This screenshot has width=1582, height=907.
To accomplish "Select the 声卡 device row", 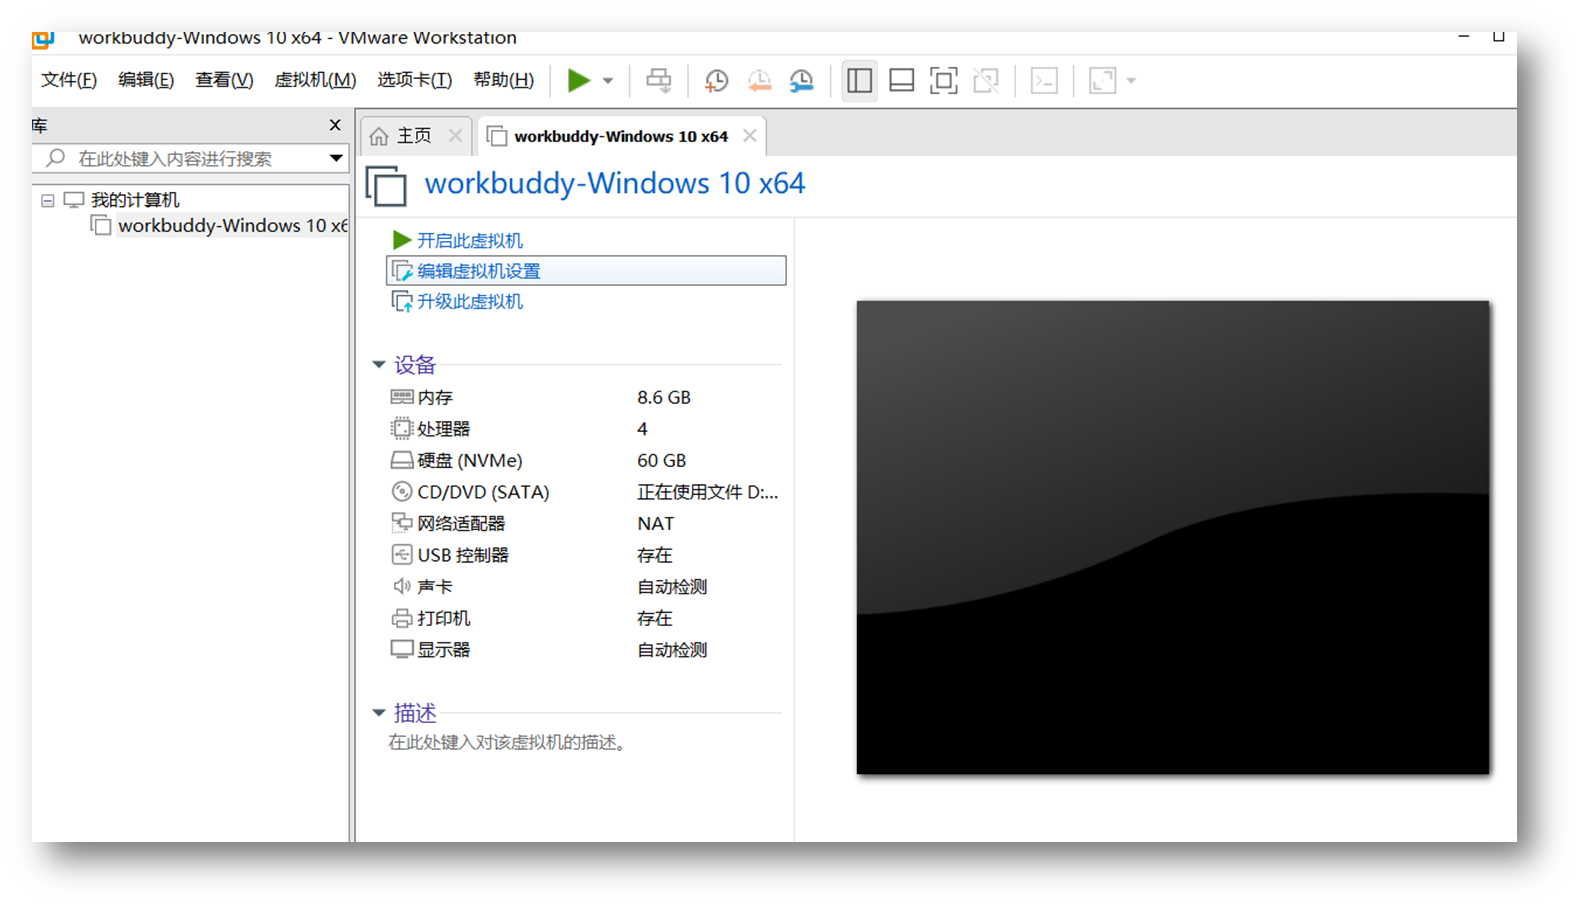I will pyautogui.click(x=584, y=586).
